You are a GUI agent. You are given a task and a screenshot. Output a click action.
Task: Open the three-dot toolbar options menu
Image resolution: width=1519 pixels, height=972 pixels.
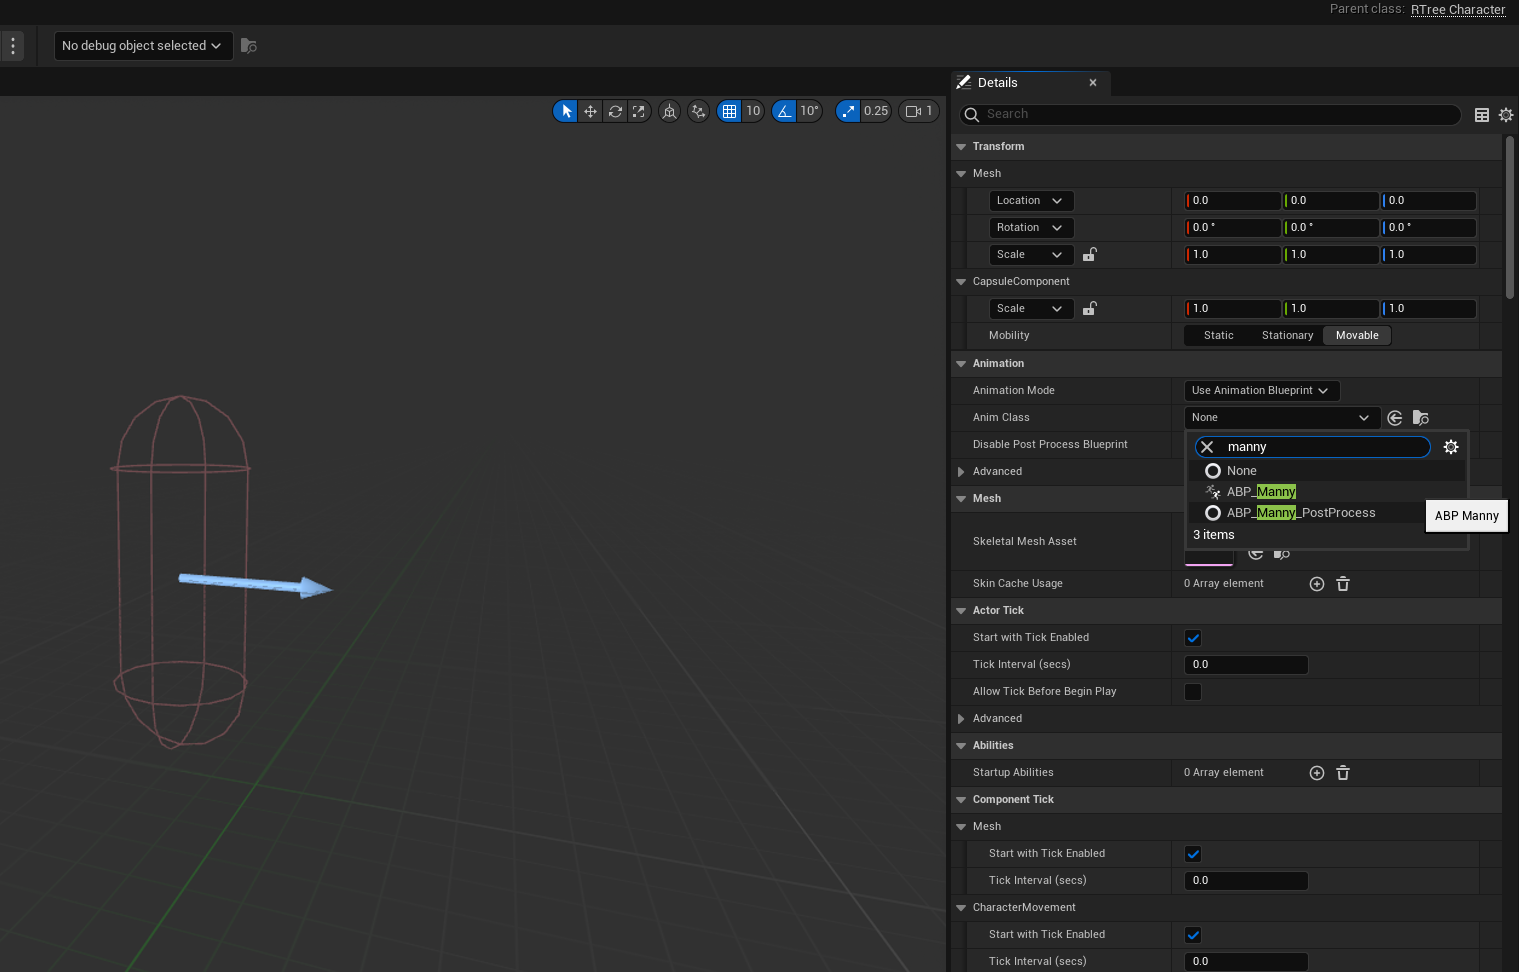(12, 45)
